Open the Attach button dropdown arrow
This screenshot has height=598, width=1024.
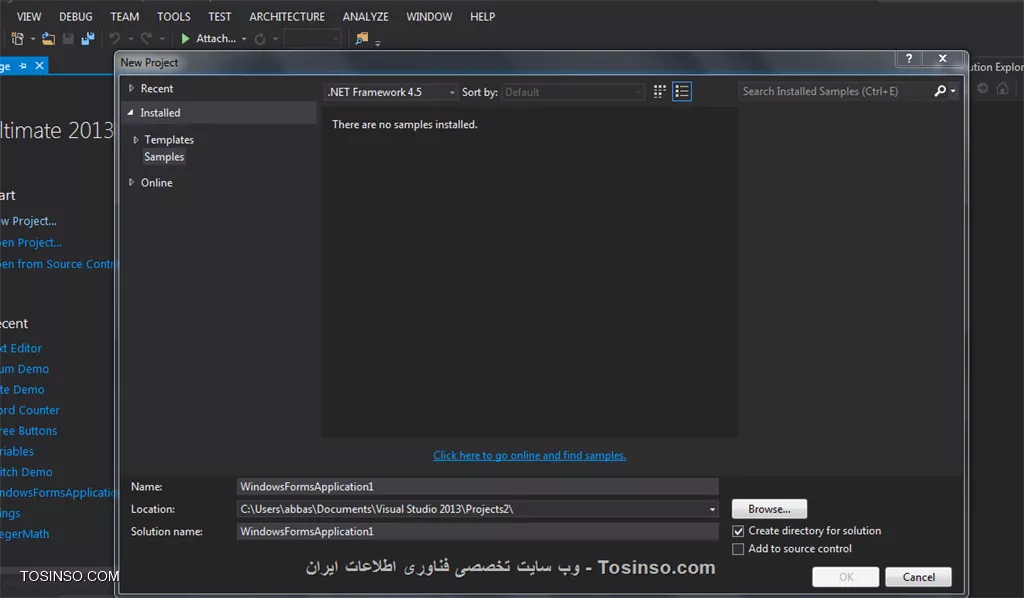(244, 39)
